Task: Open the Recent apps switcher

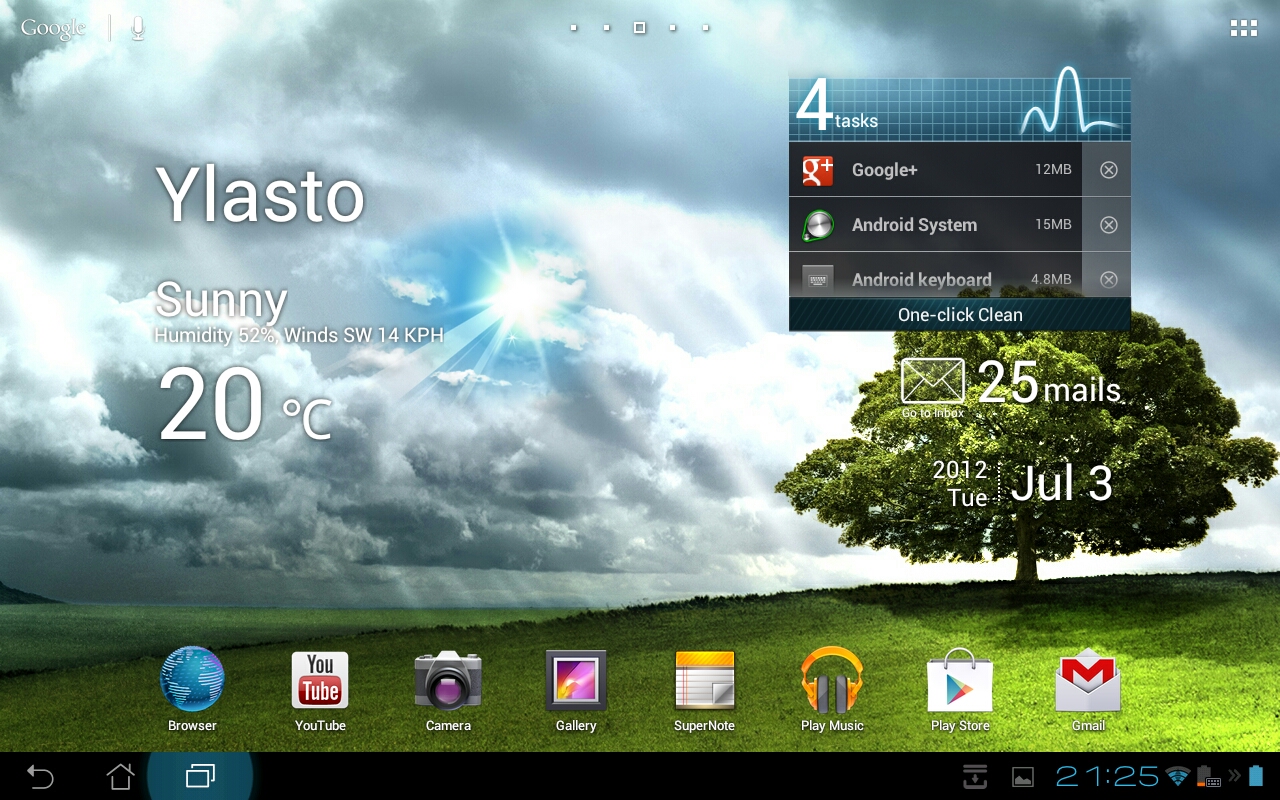Action: point(200,776)
